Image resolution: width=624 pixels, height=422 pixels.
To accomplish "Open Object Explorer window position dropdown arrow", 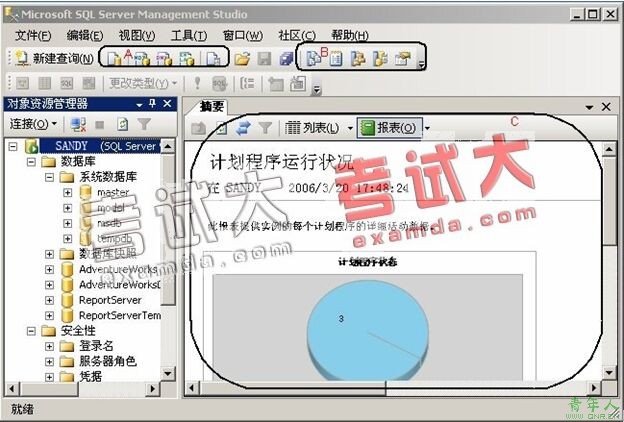I will point(139,105).
